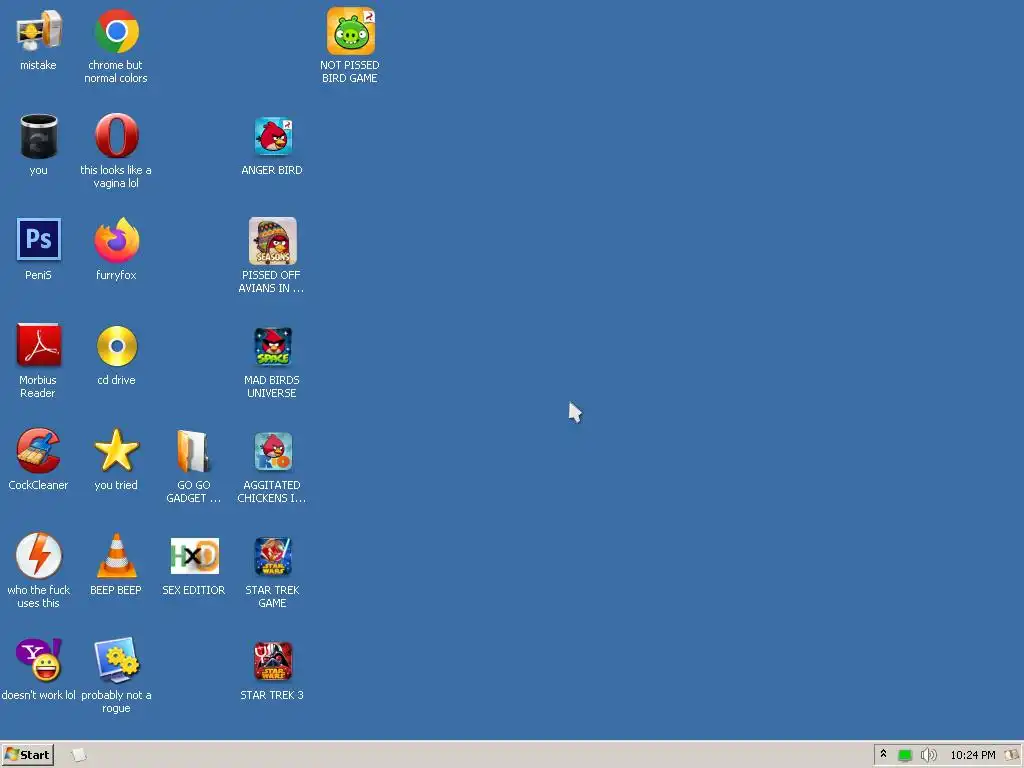Select the red Opera browser icon
The width and height of the screenshot is (1024, 768).
click(x=116, y=136)
